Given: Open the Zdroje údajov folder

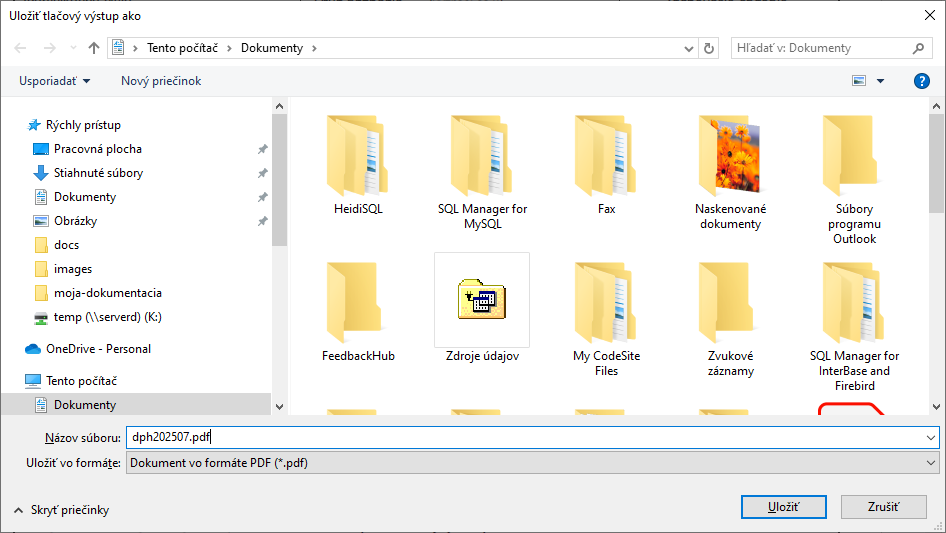Looking at the screenshot, I should pyautogui.click(x=482, y=310).
